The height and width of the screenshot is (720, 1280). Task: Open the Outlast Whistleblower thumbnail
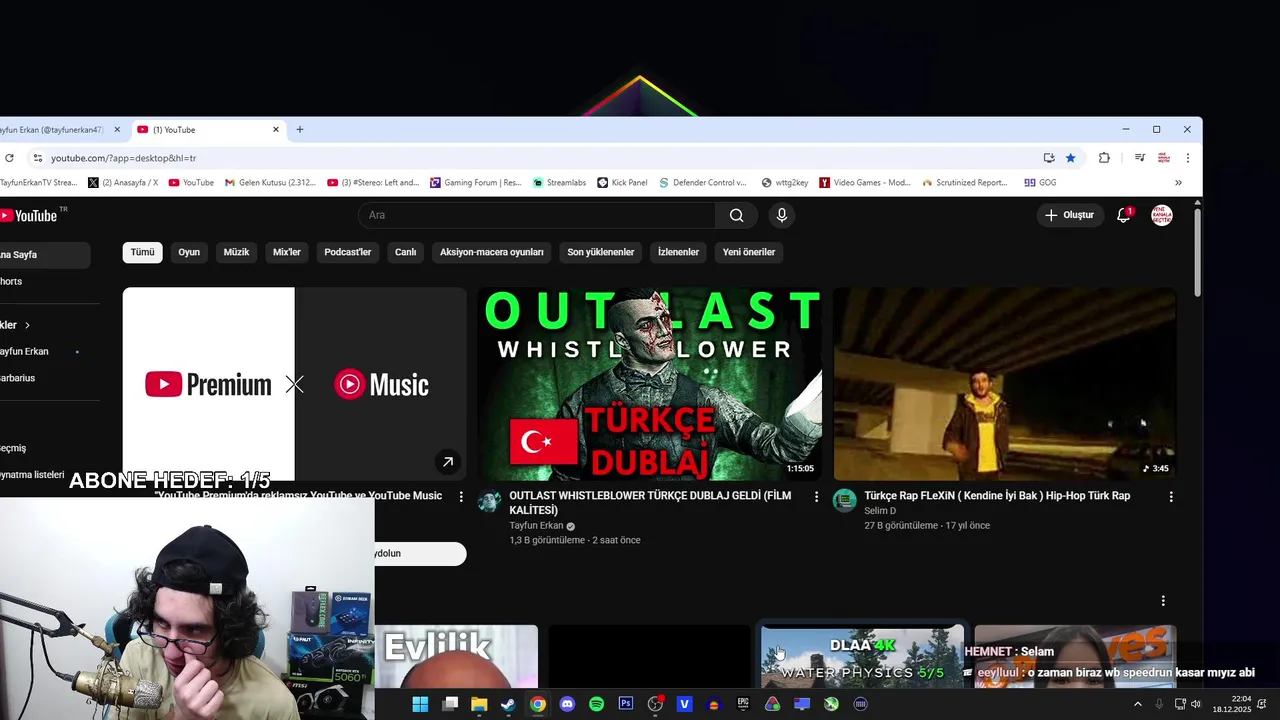(650, 384)
